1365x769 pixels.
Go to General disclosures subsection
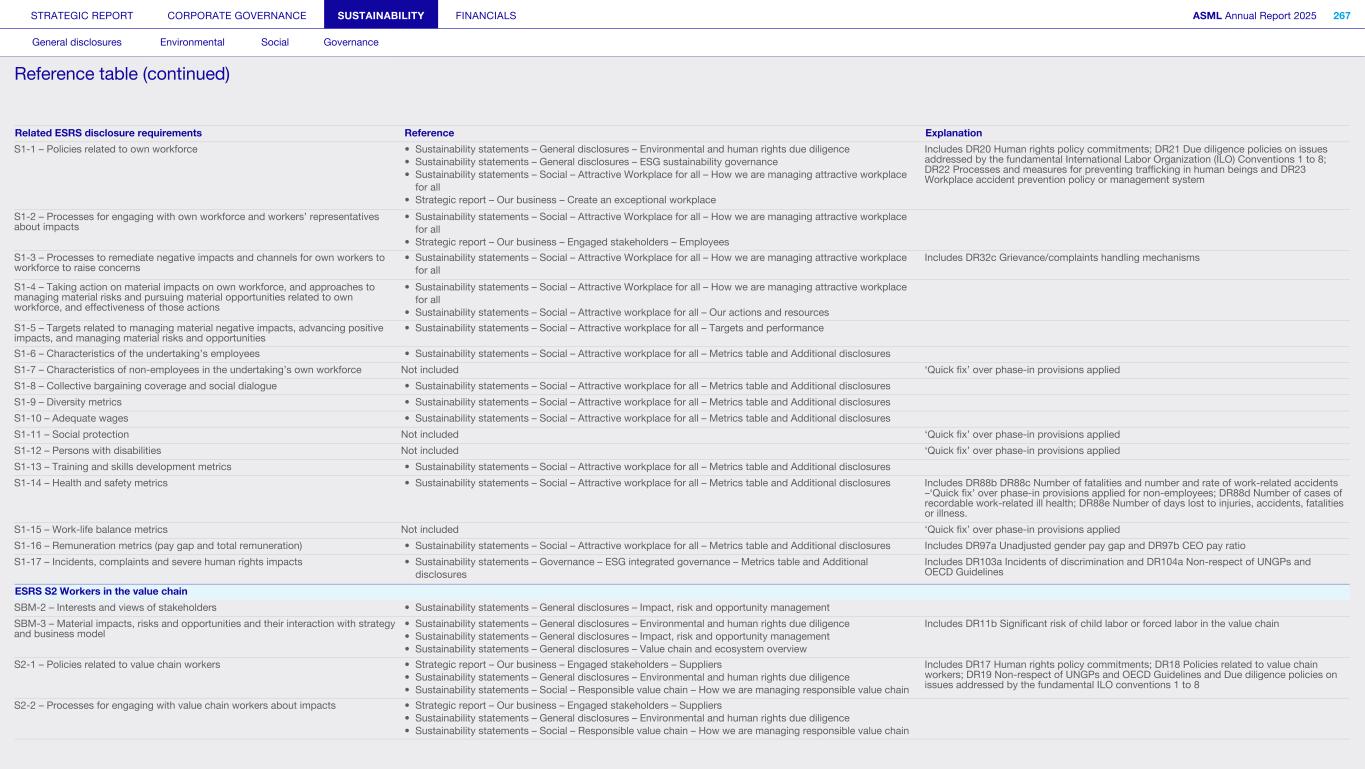(x=77, y=42)
